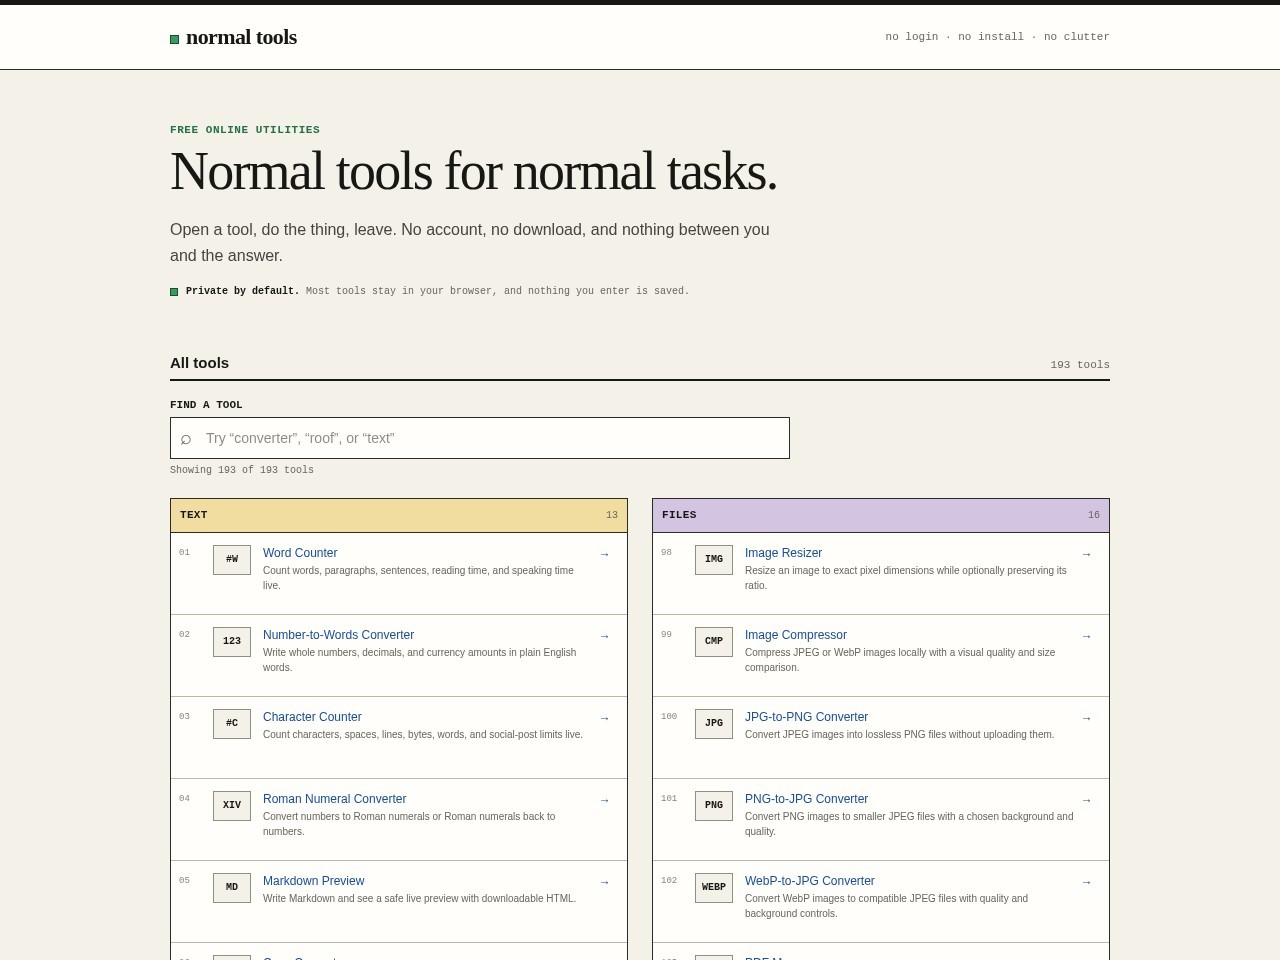Click the '193 tools' count text
1280x960 pixels.
(x=1080, y=365)
